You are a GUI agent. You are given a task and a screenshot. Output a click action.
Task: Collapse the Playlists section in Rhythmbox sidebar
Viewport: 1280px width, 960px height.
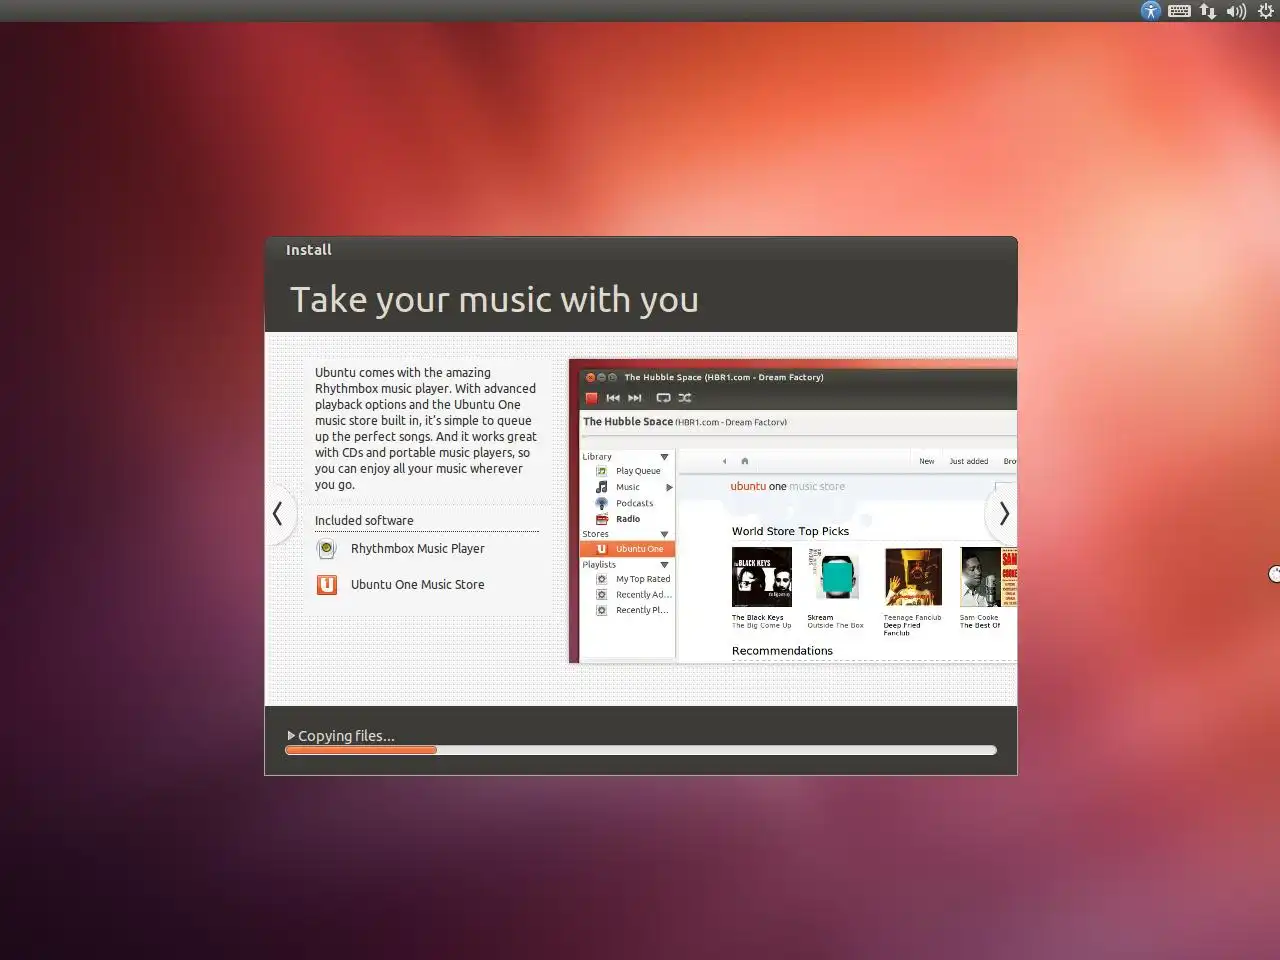pos(665,565)
